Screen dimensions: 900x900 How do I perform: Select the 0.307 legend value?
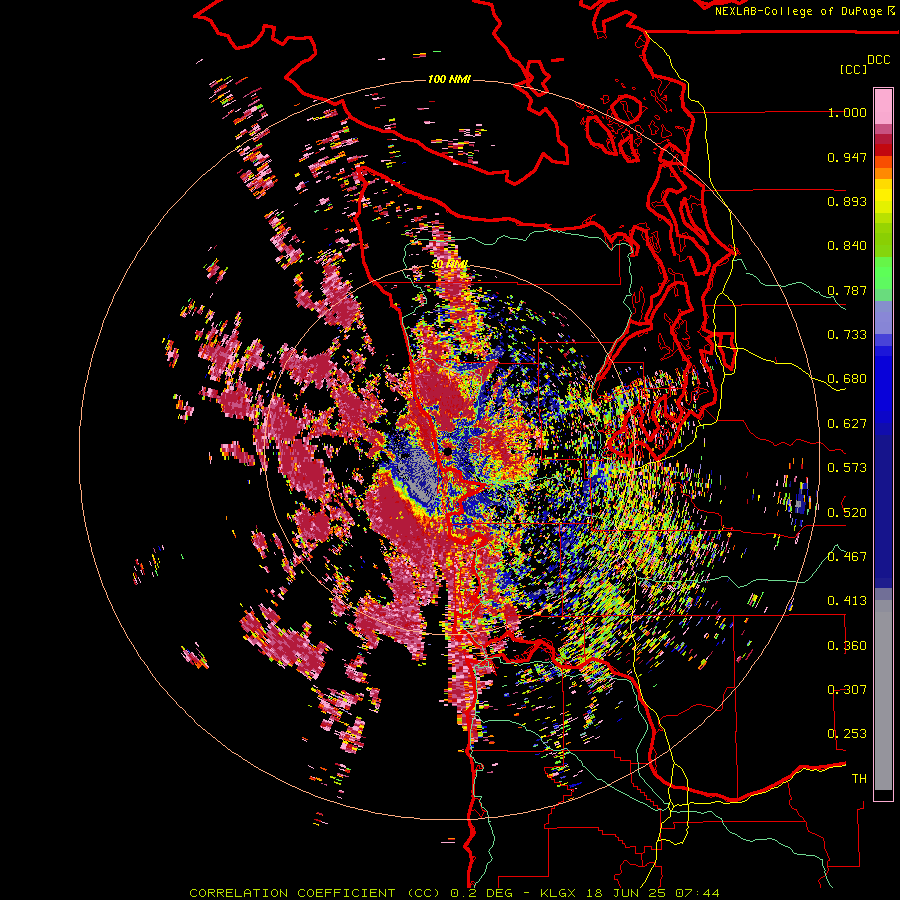pos(847,689)
